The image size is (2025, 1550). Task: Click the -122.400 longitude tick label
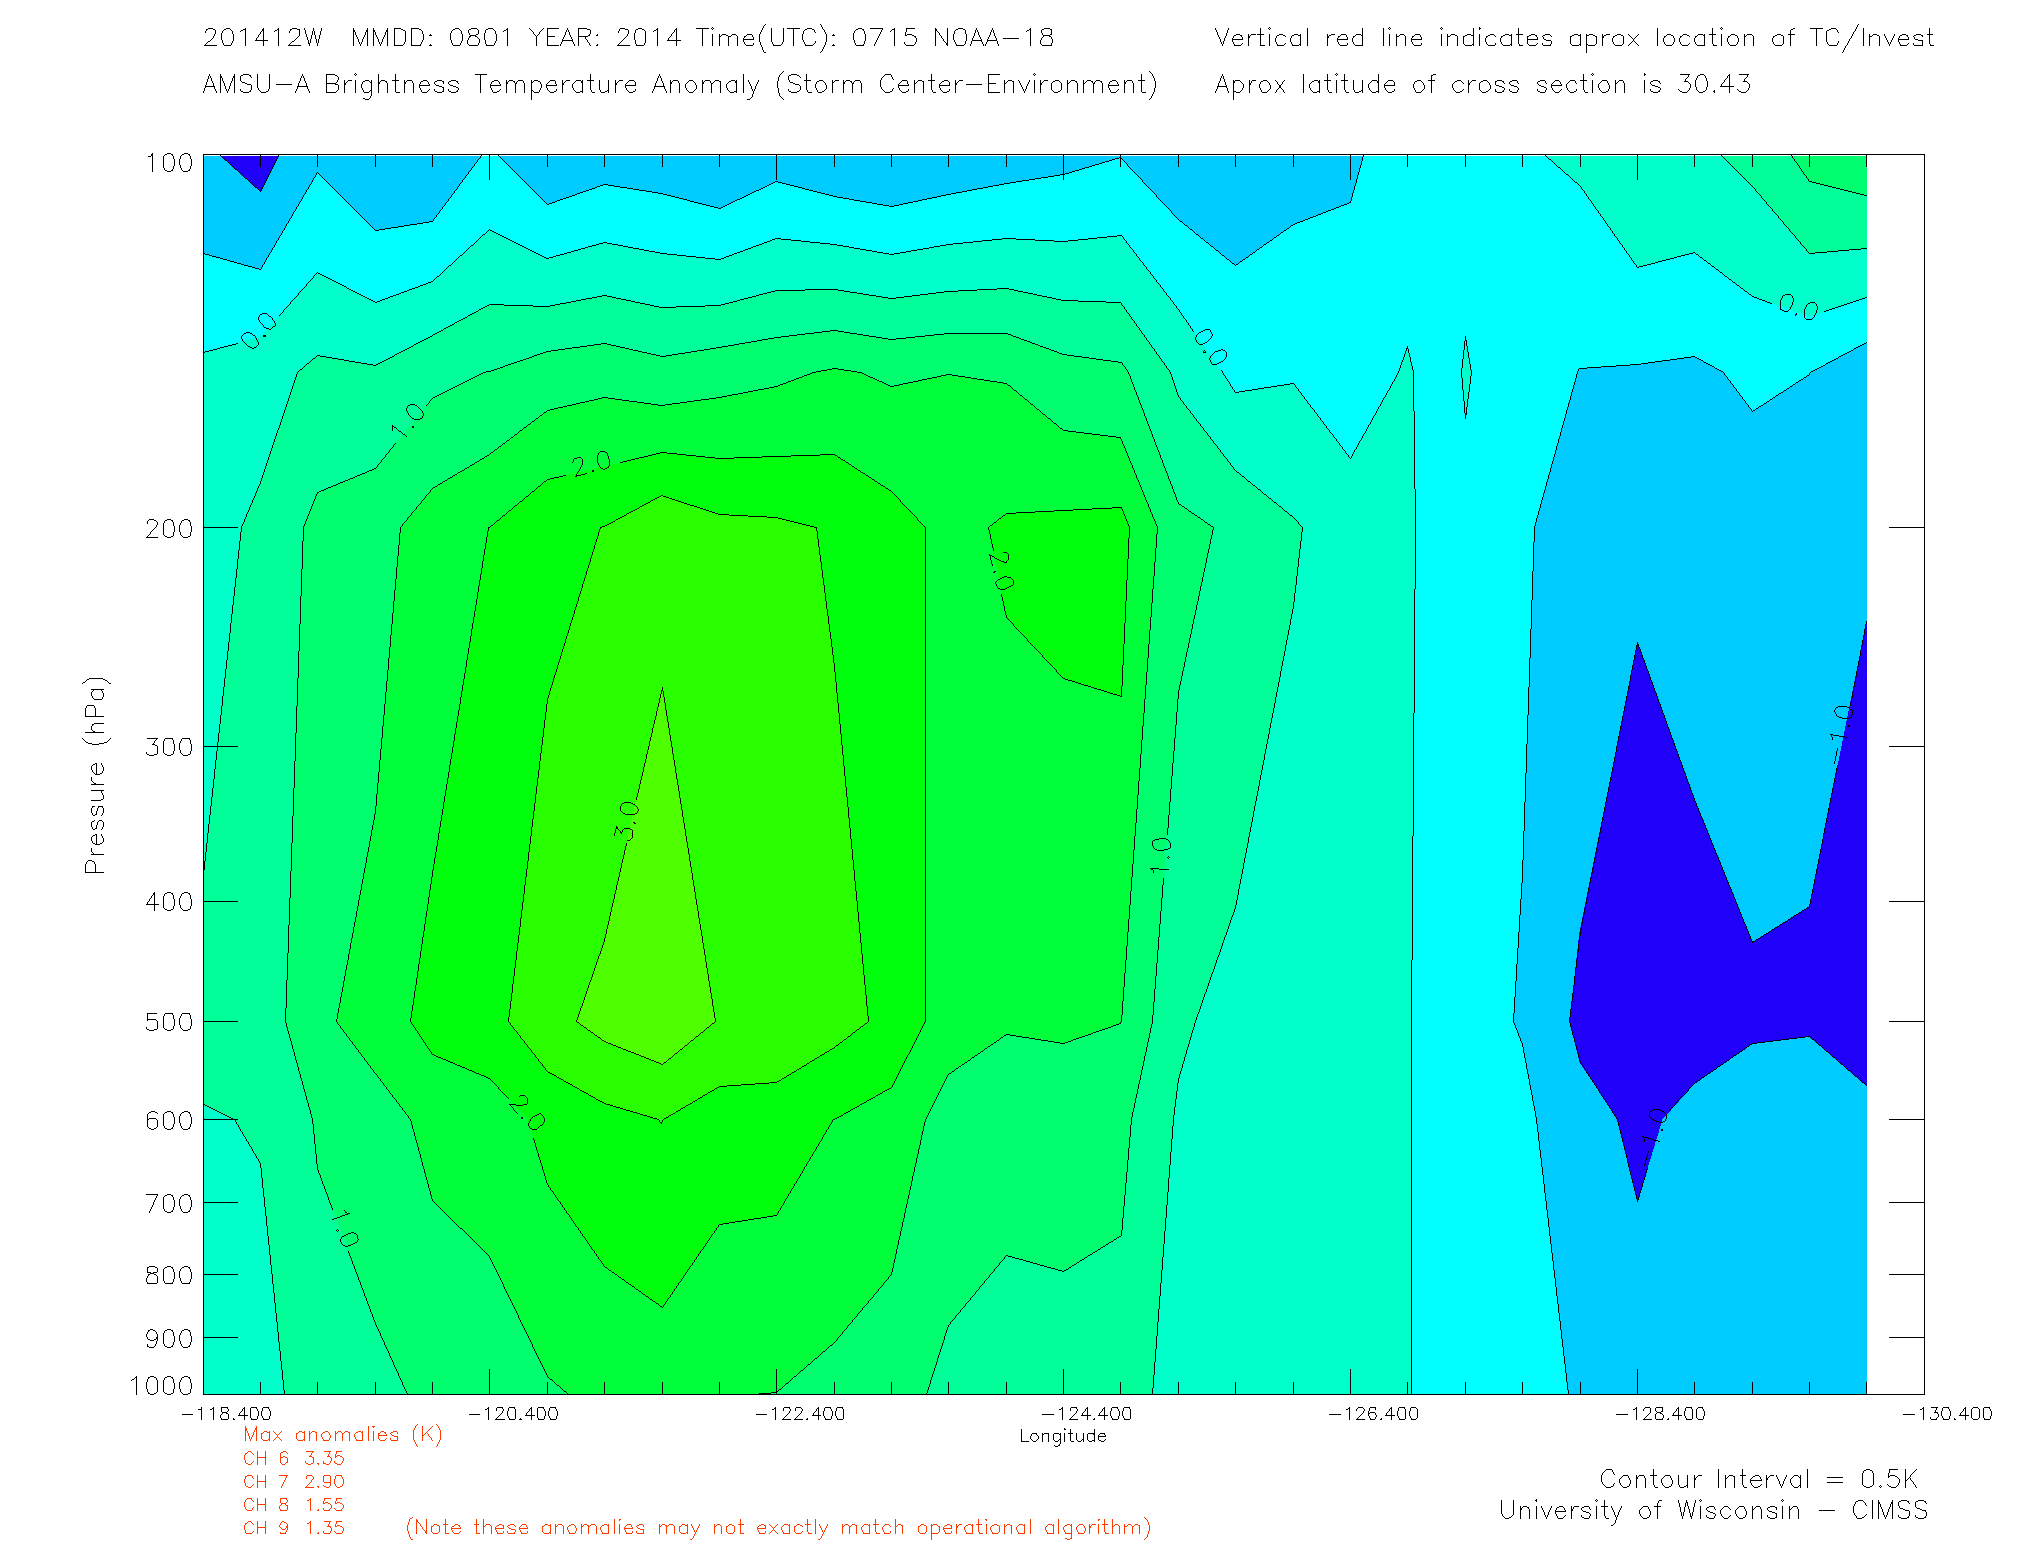pos(800,1414)
